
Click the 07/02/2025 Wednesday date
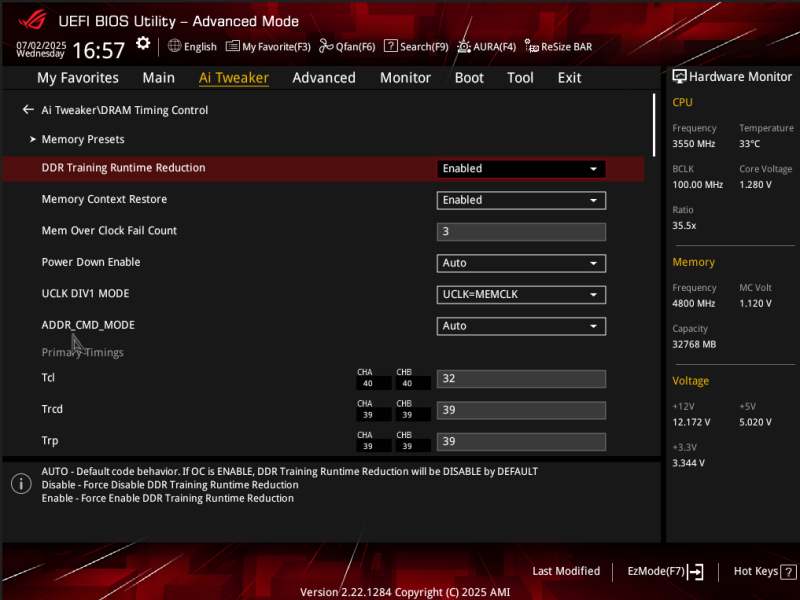[41, 49]
